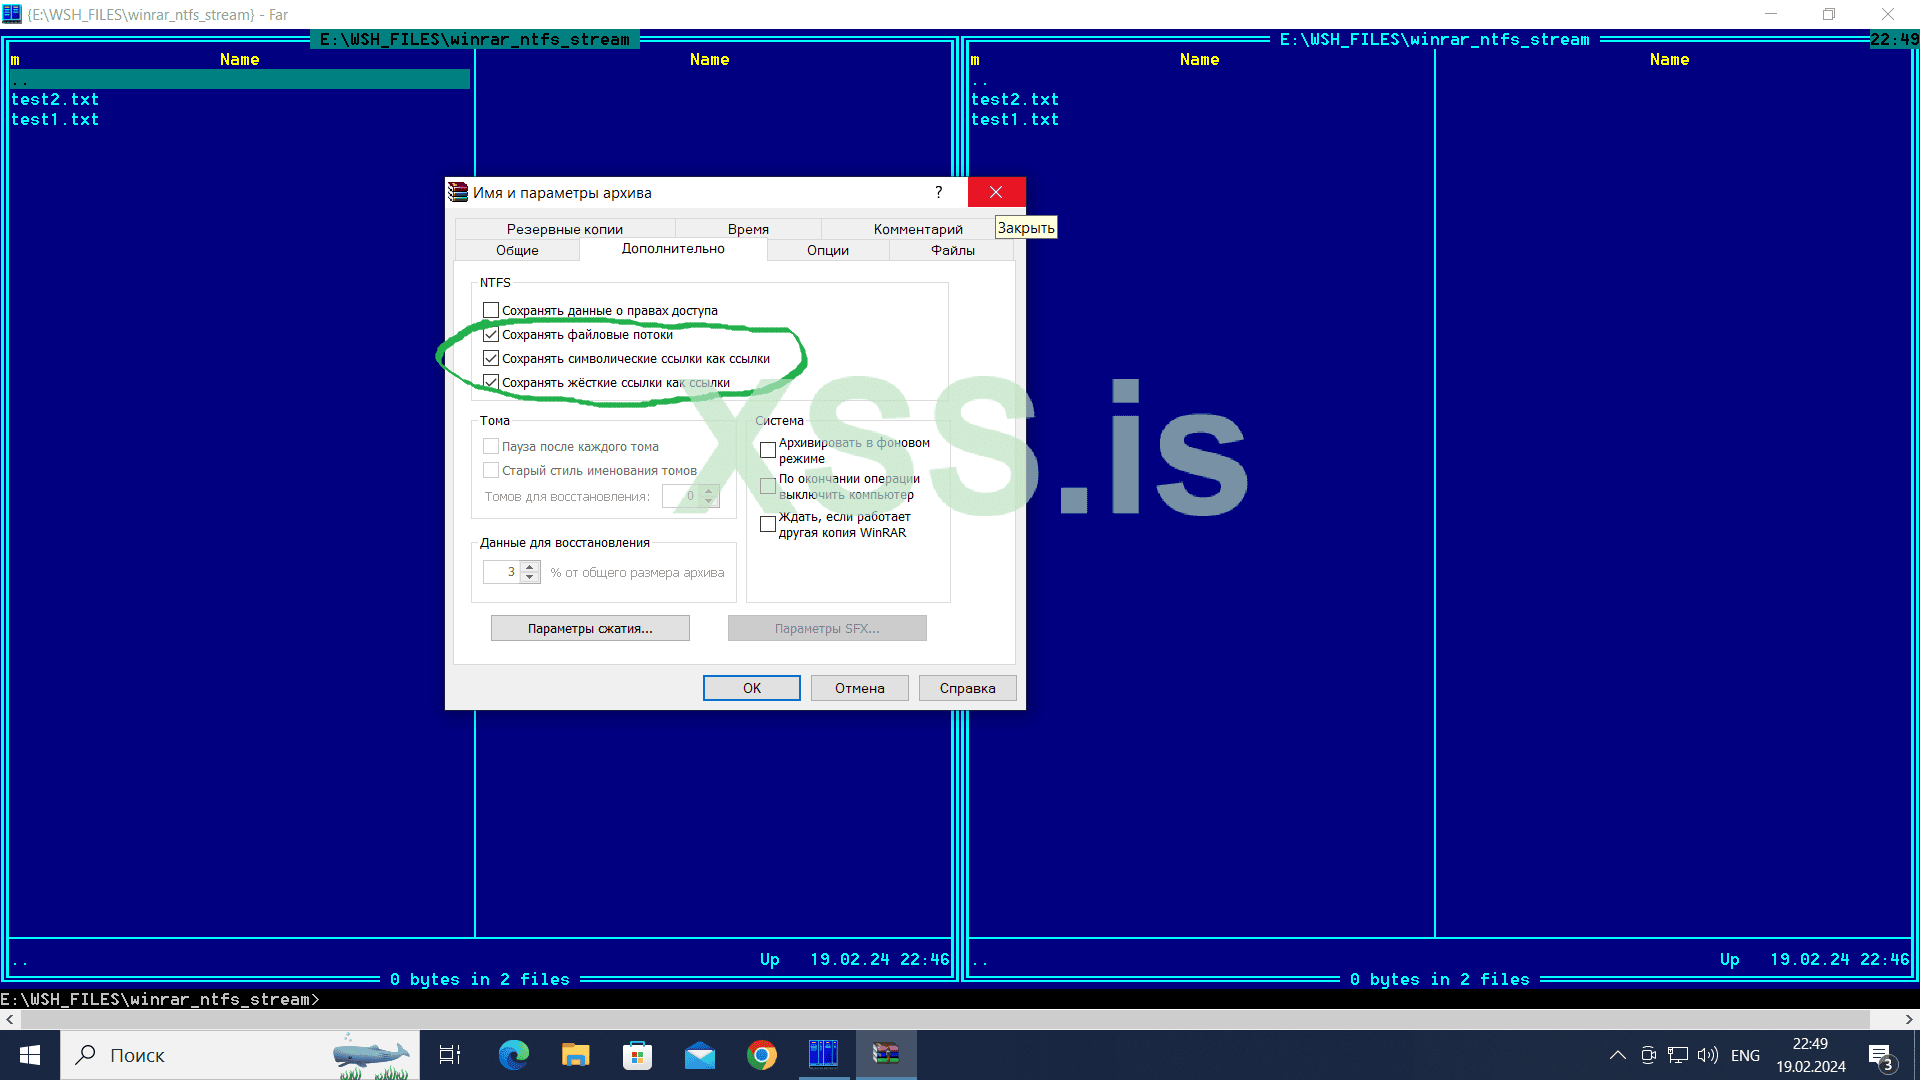The height and width of the screenshot is (1080, 1920).
Task: Open the volume control in the system tray
Action: click(x=1707, y=1054)
